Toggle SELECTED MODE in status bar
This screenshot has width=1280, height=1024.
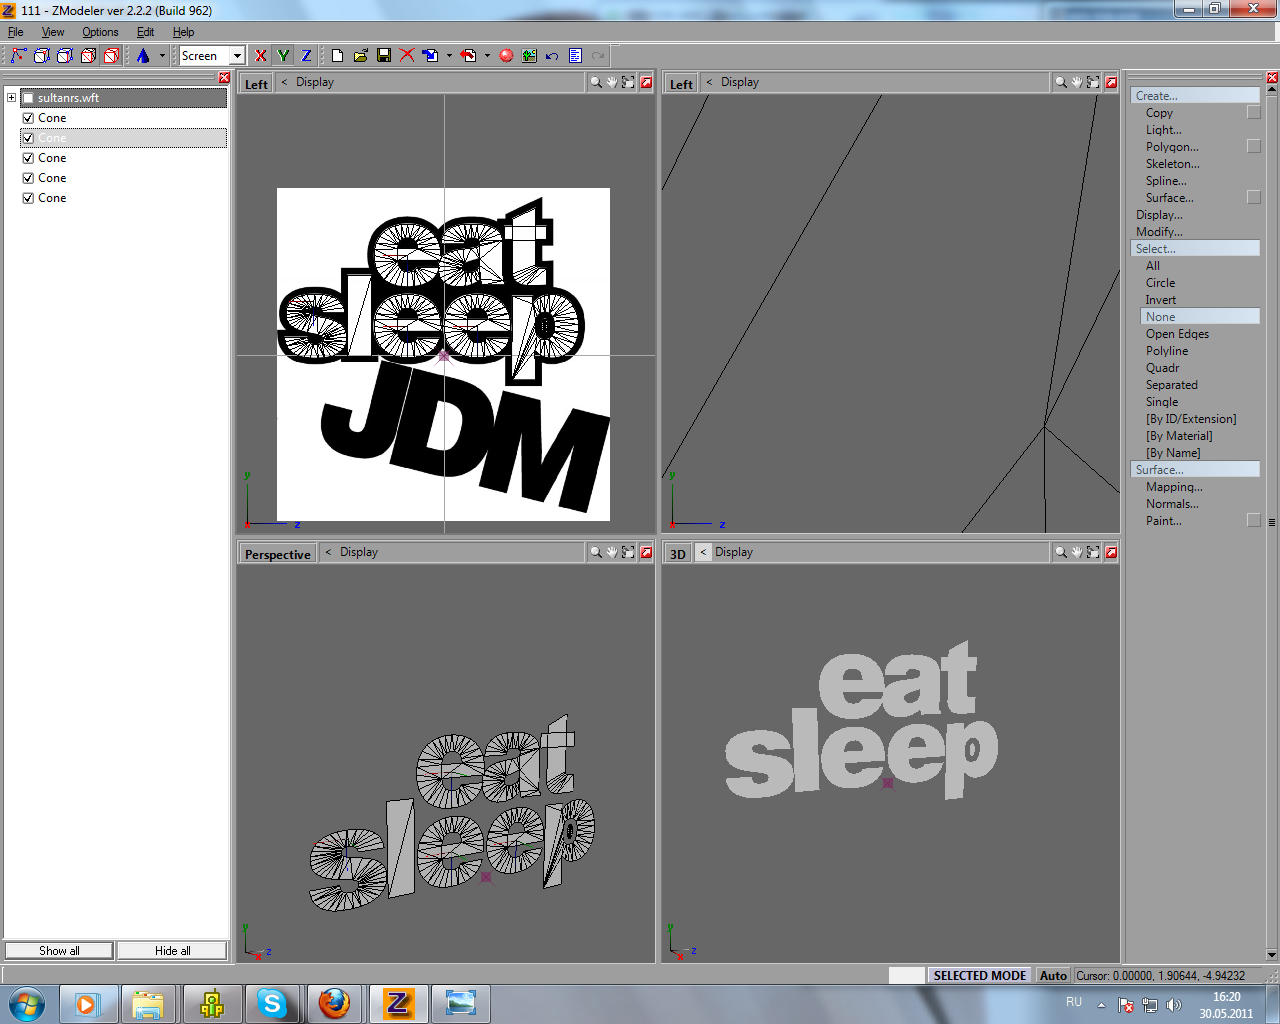click(x=979, y=976)
